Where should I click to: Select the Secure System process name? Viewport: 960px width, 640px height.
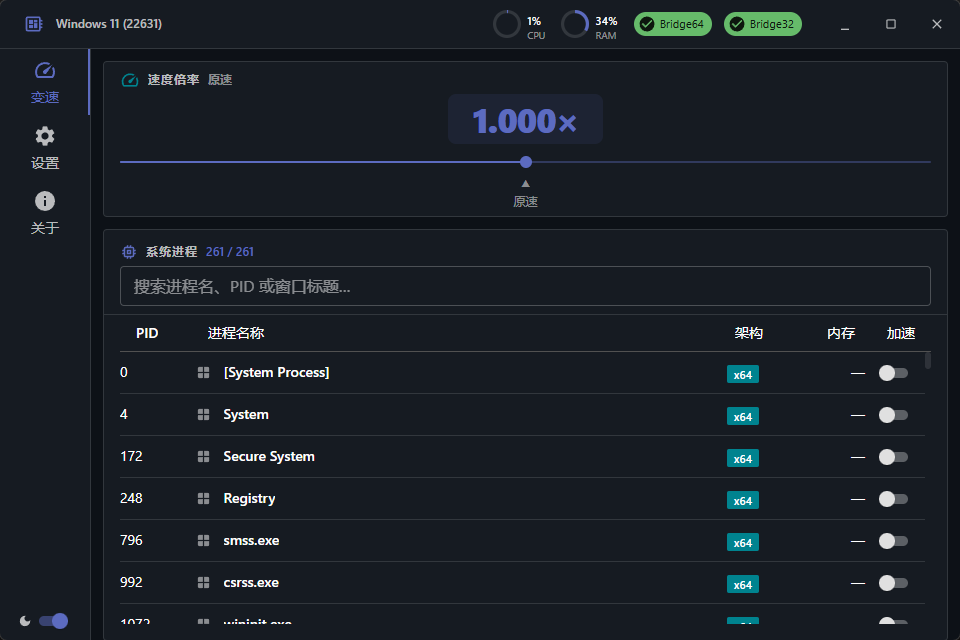(269, 456)
